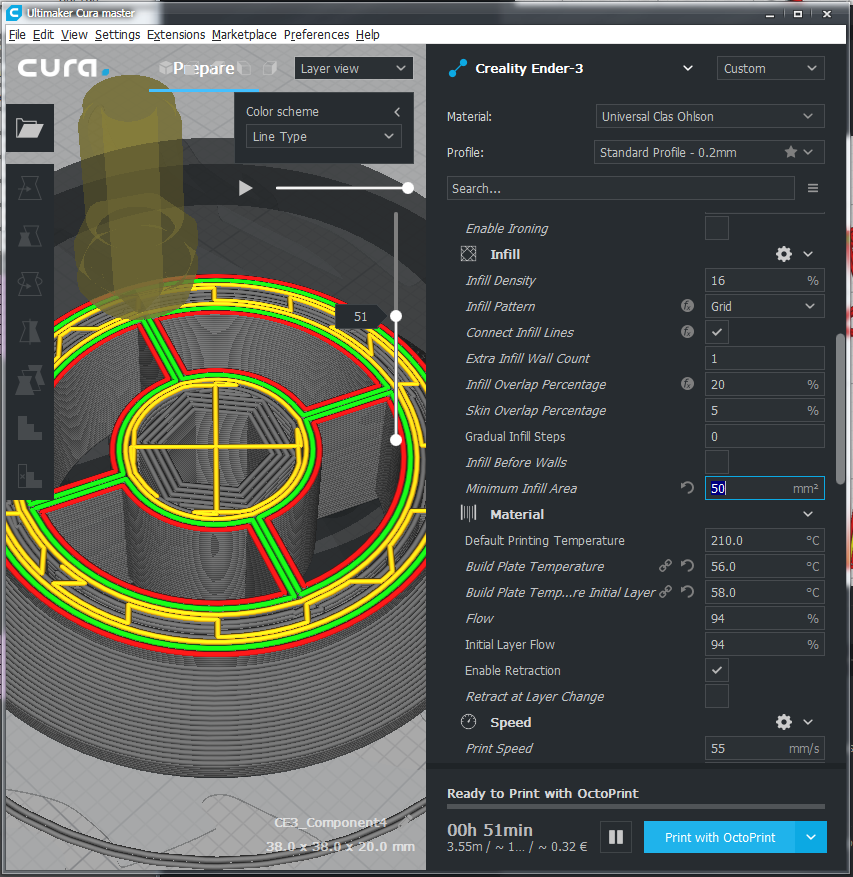Open the Creality Ender-3 printer dropdown
Image resolution: width=853 pixels, height=877 pixels.
[x=687, y=68]
